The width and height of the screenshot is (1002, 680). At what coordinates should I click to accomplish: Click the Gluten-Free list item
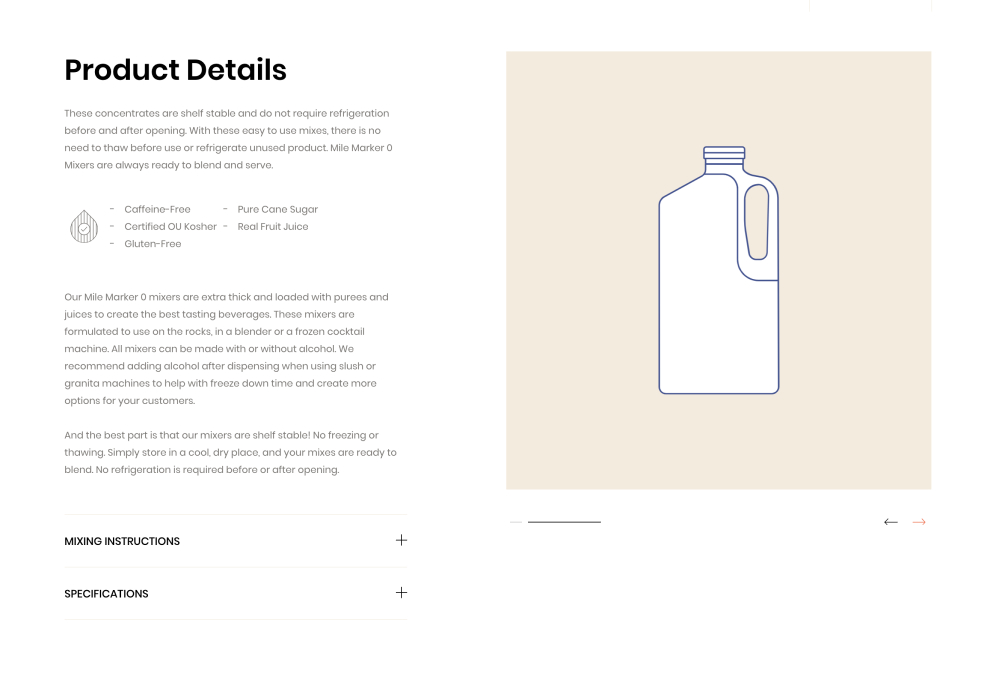pos(153,243)
